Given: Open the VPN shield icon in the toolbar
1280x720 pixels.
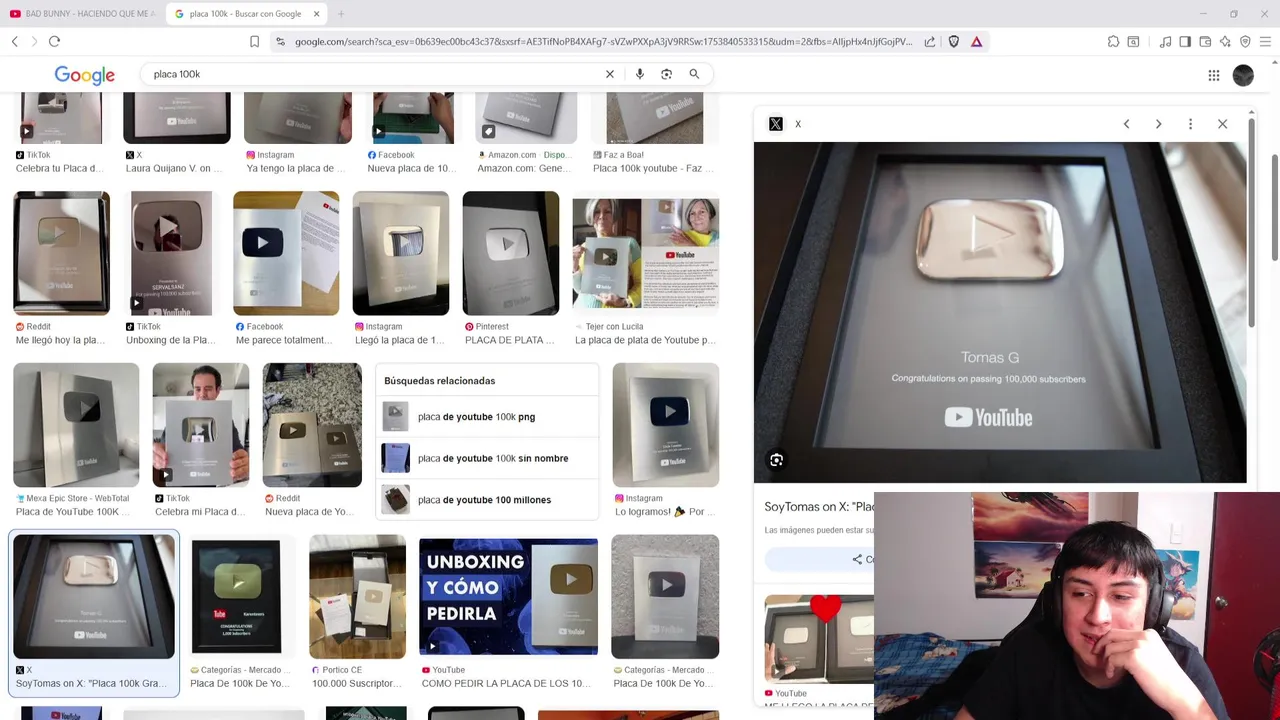Looking at the screenshot, I should pyautogui.click(x=1245, y=41).
